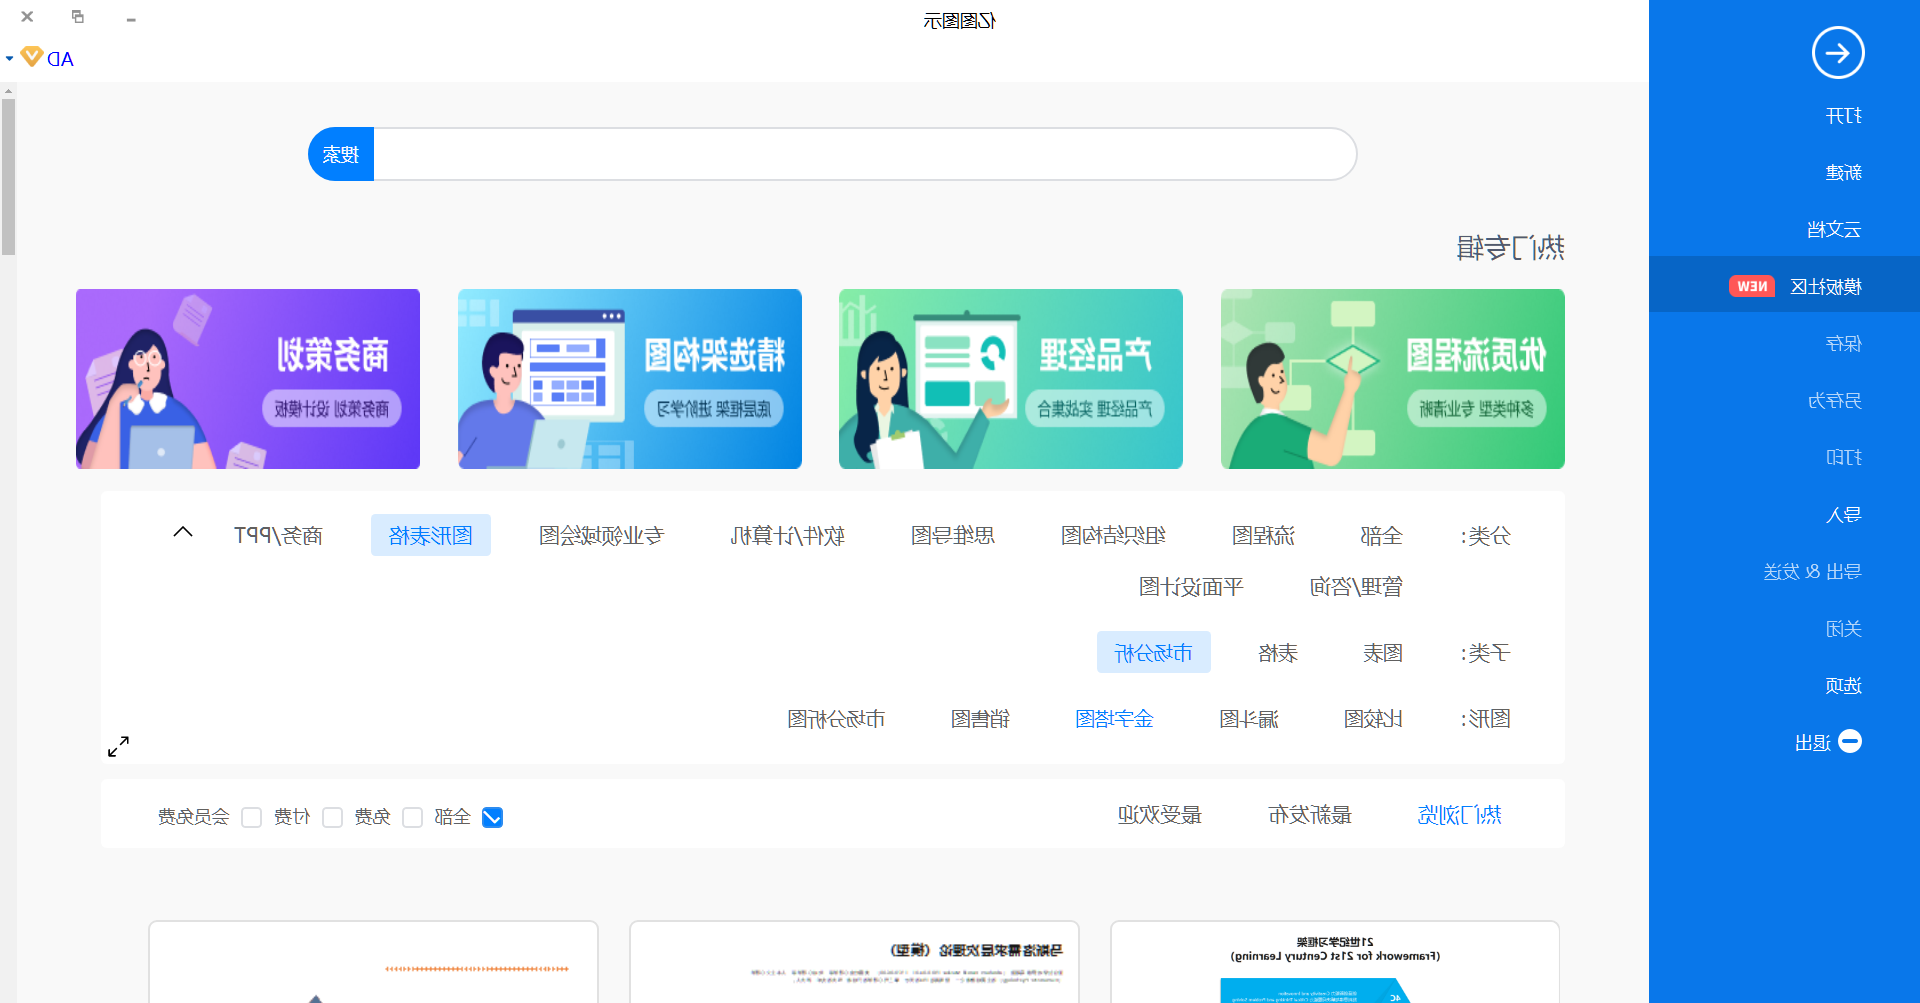The height and width of the screenshot is (1003, 1920).
Task: Filter by 销售图 shape type
Action: [x=980, y=719]
